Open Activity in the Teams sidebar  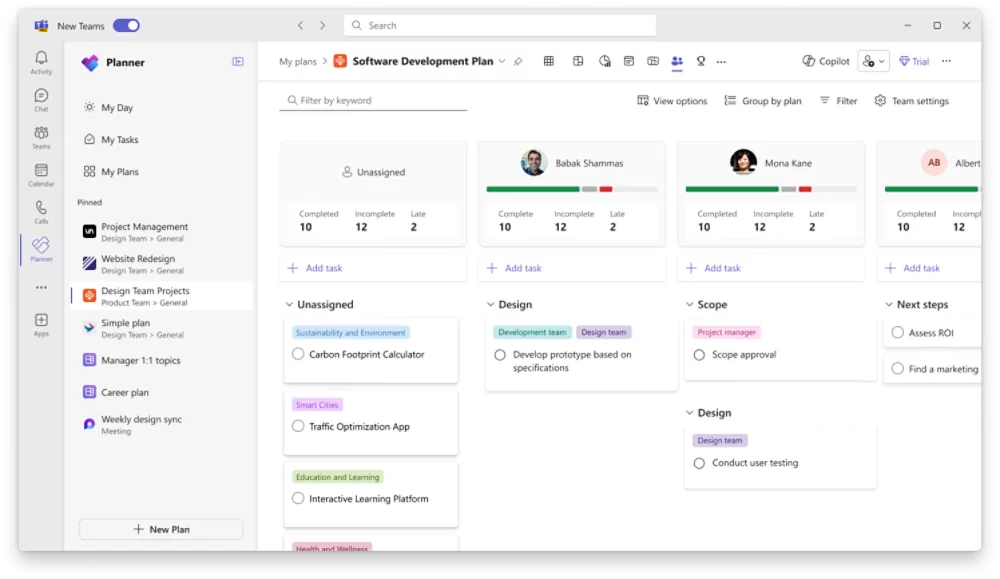coord(41,62)
